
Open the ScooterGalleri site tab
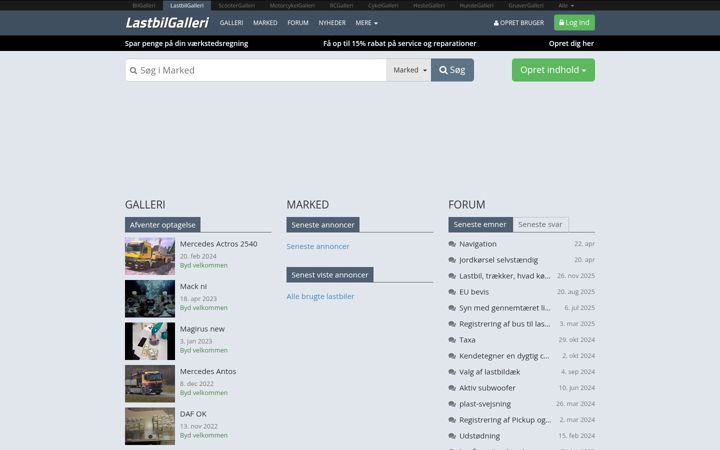236,6
